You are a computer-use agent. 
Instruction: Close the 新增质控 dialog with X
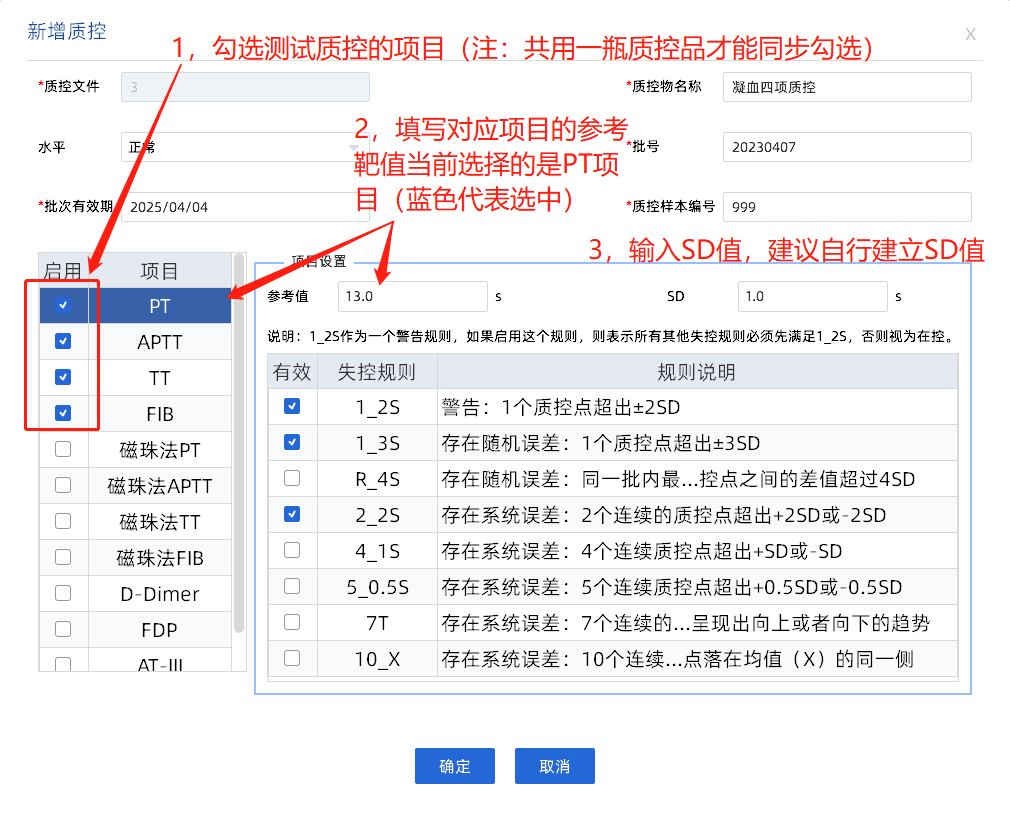pyautogui.click(x=970, y=34)
